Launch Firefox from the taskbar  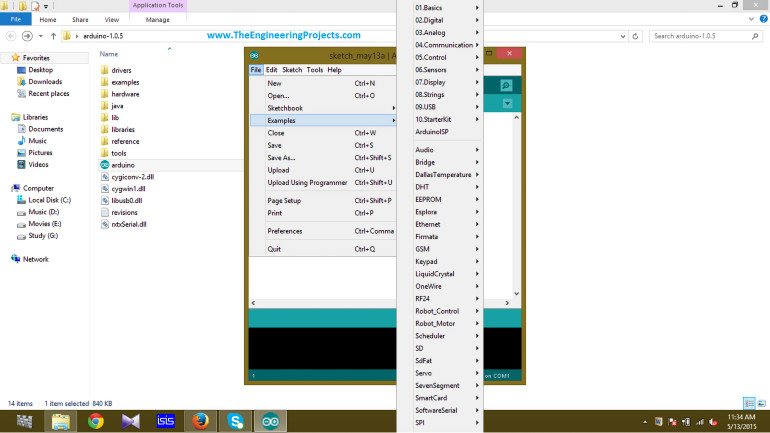coord(199,420)
